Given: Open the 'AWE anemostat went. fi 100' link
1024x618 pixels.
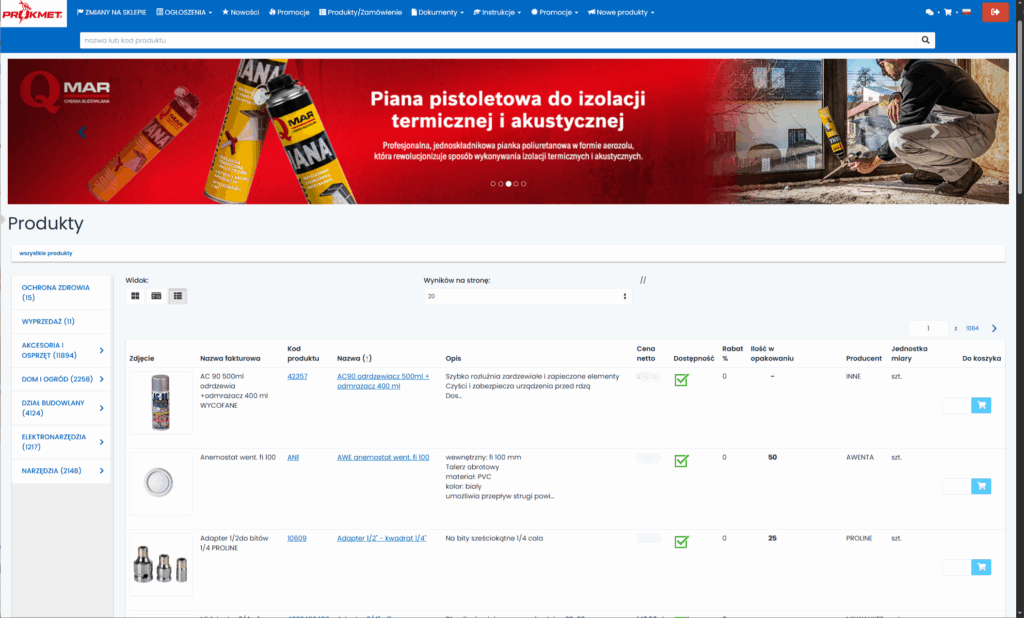Looking at the screenshot, I should point(383,457).
